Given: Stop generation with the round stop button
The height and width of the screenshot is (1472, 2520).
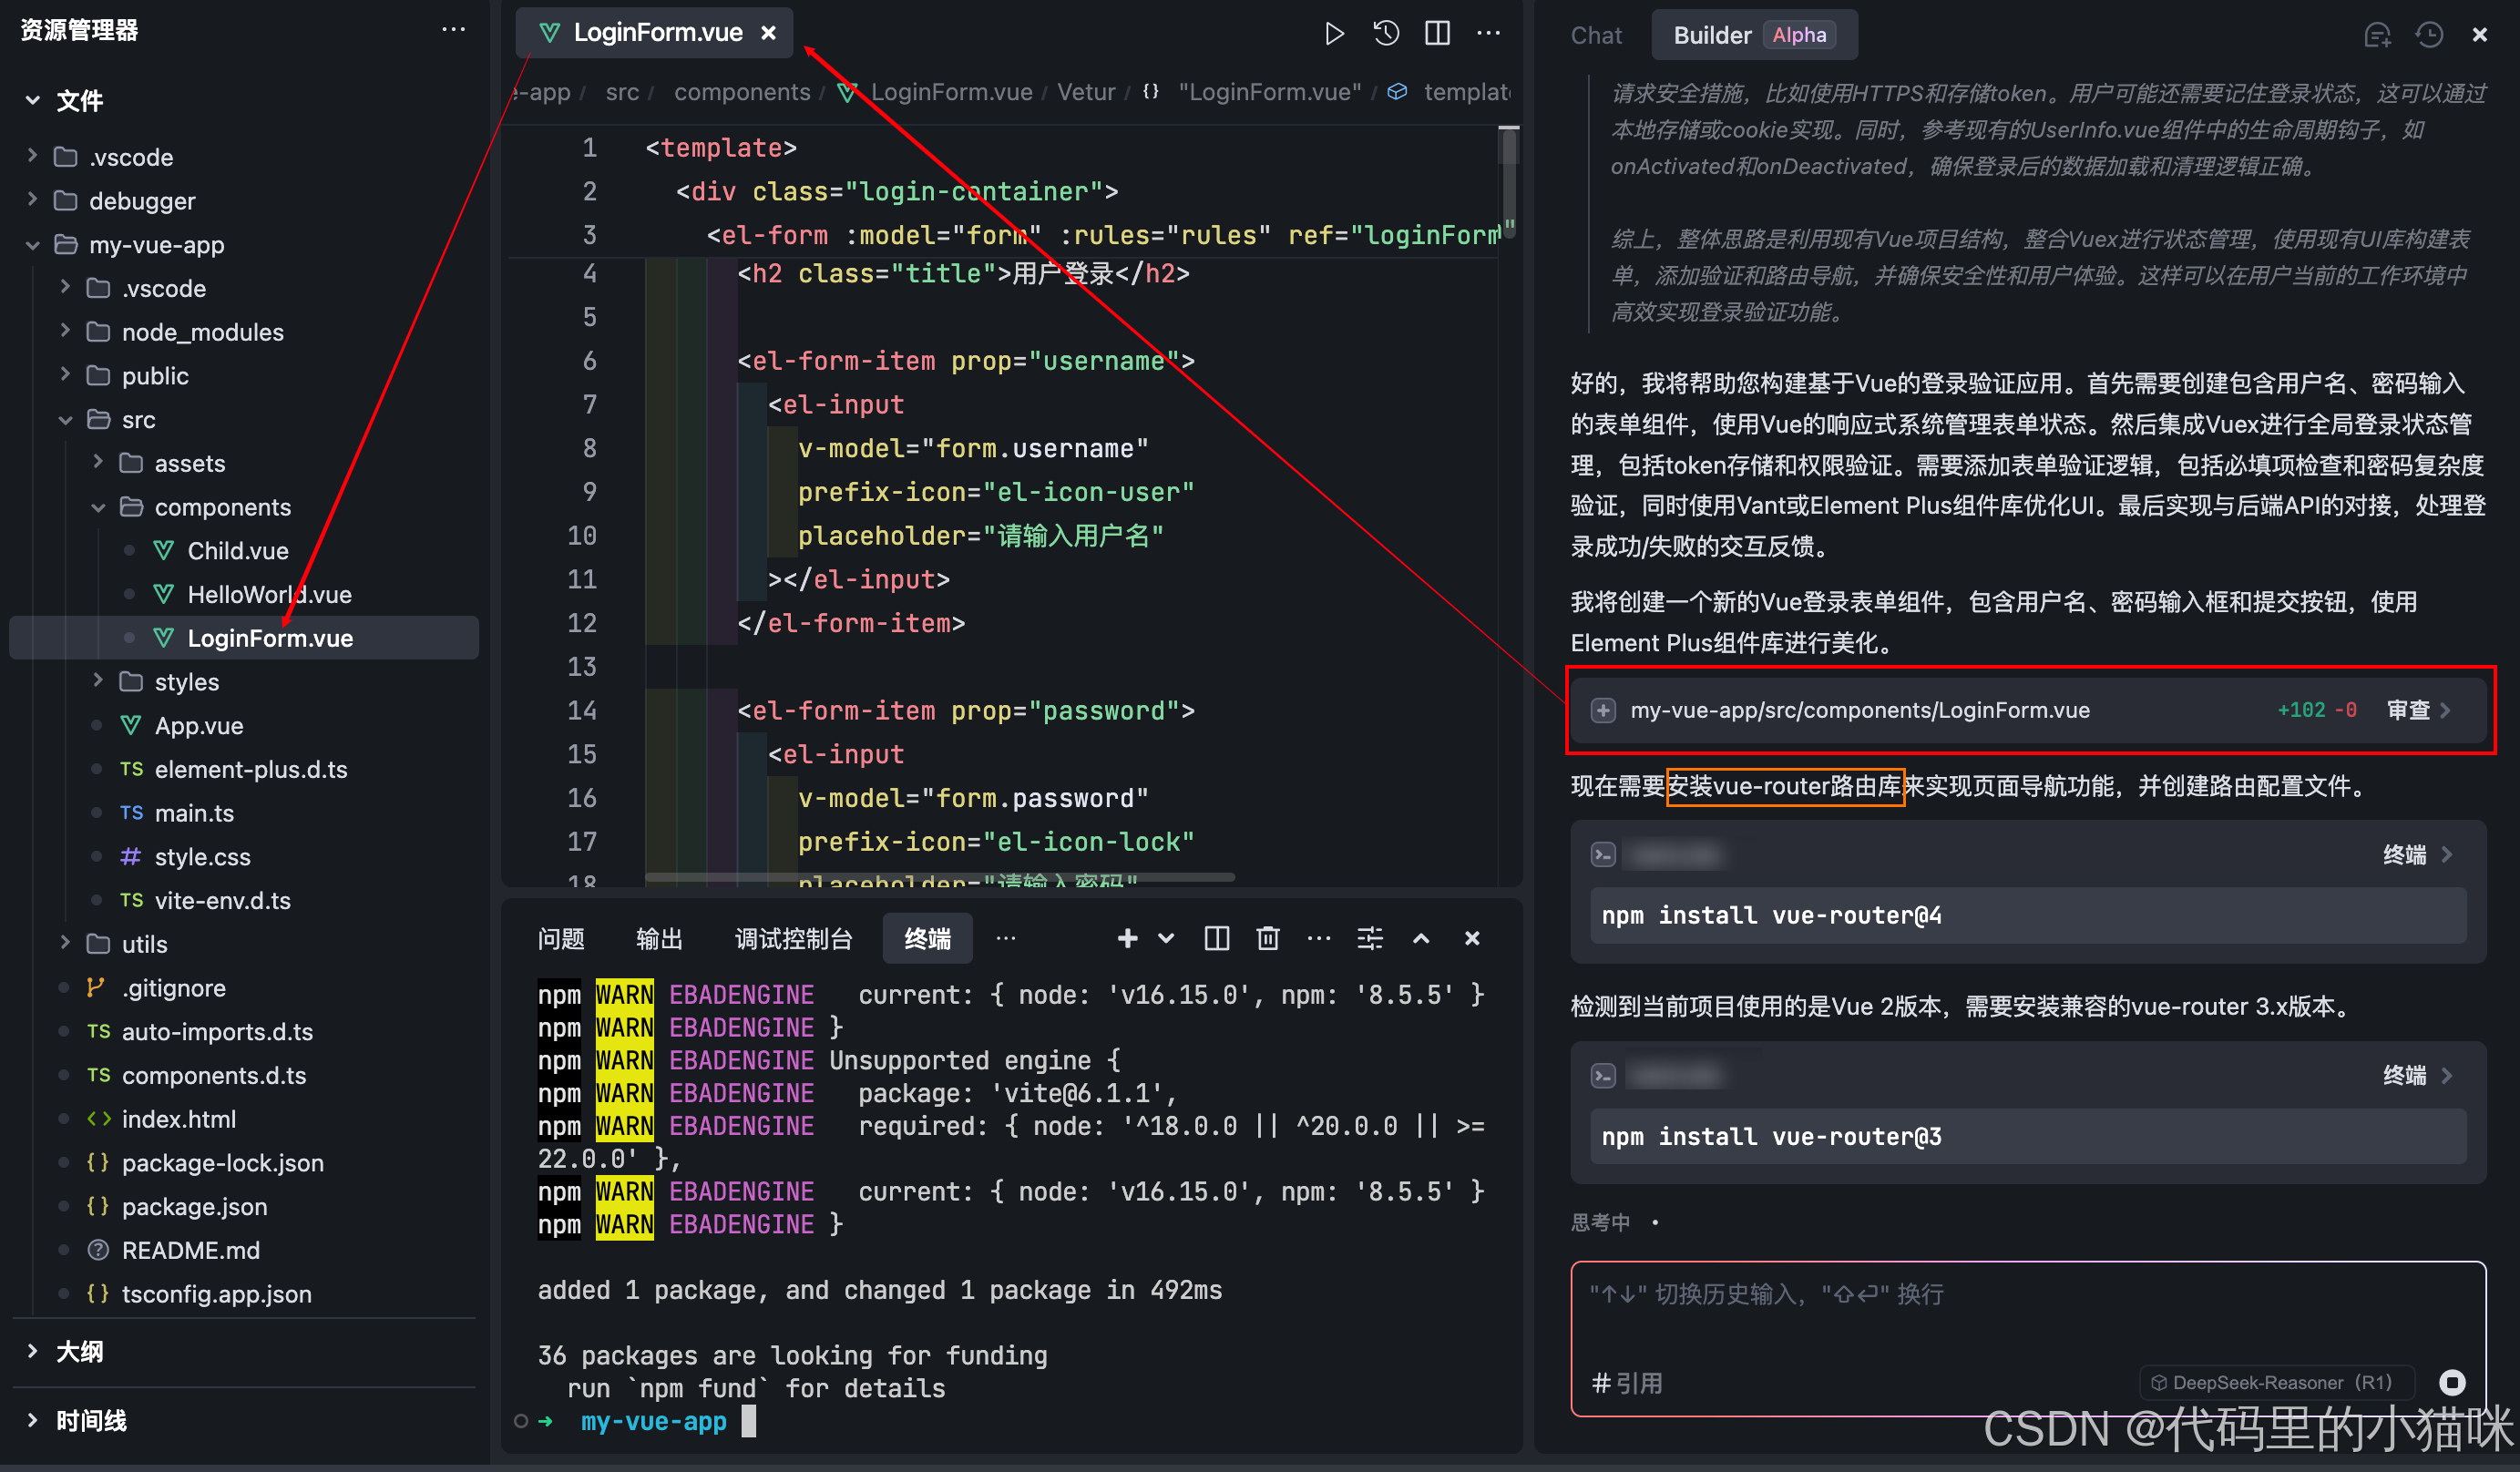Looking at the screenshot, I should click(2452, 1382).
